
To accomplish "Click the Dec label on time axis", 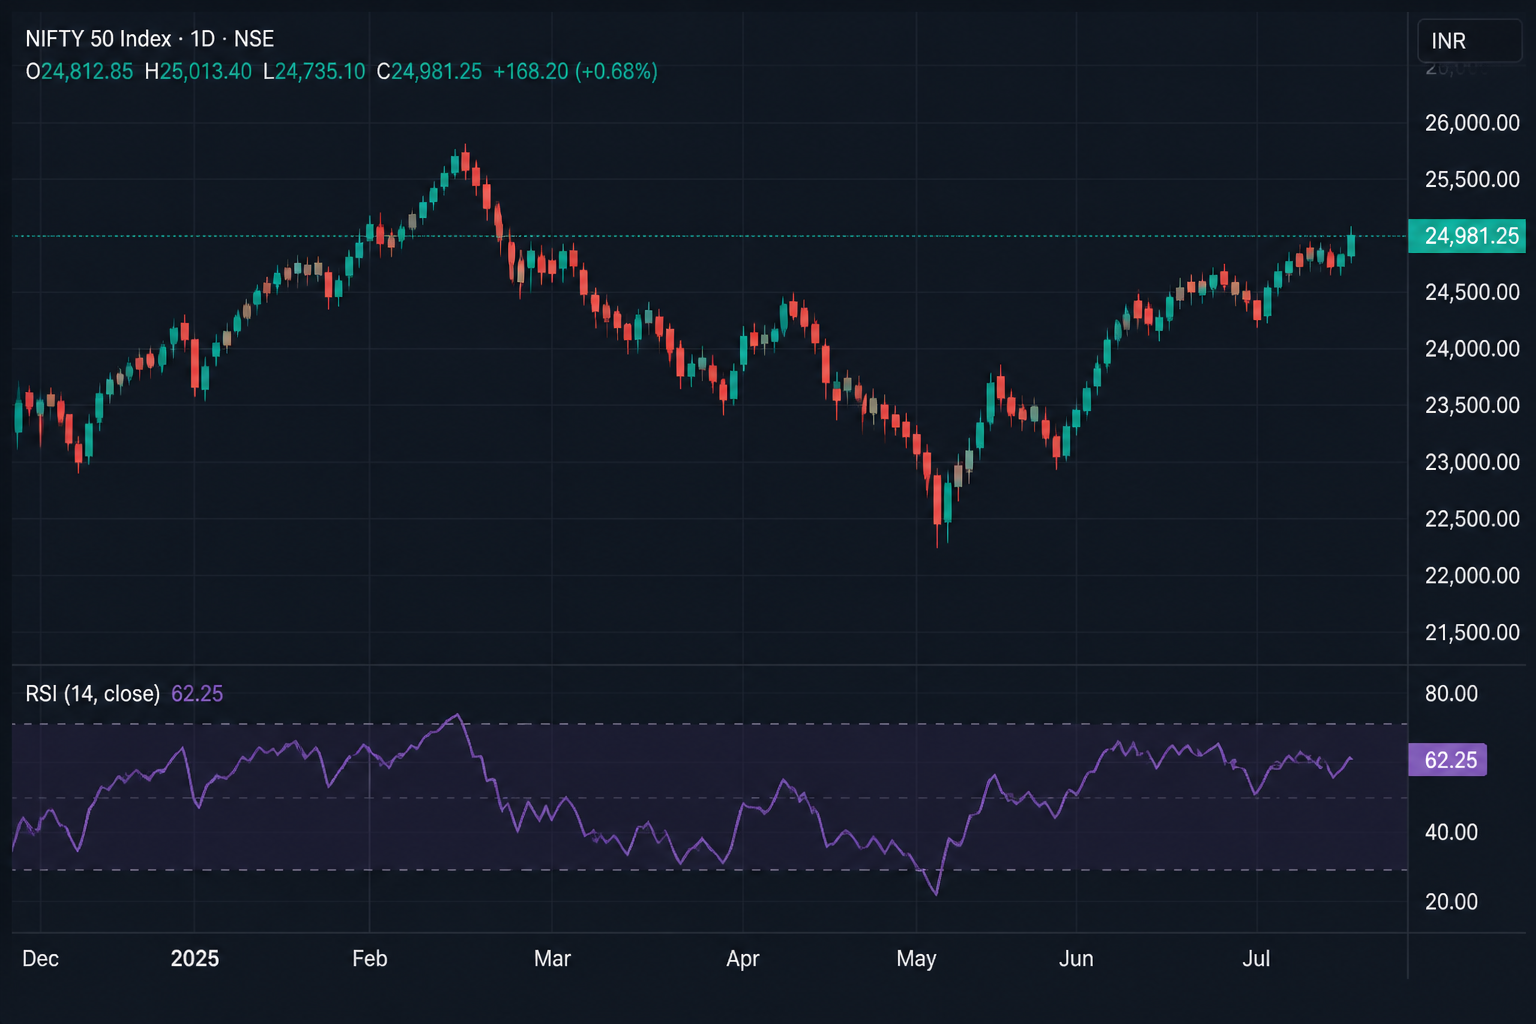I will (40, 959).
